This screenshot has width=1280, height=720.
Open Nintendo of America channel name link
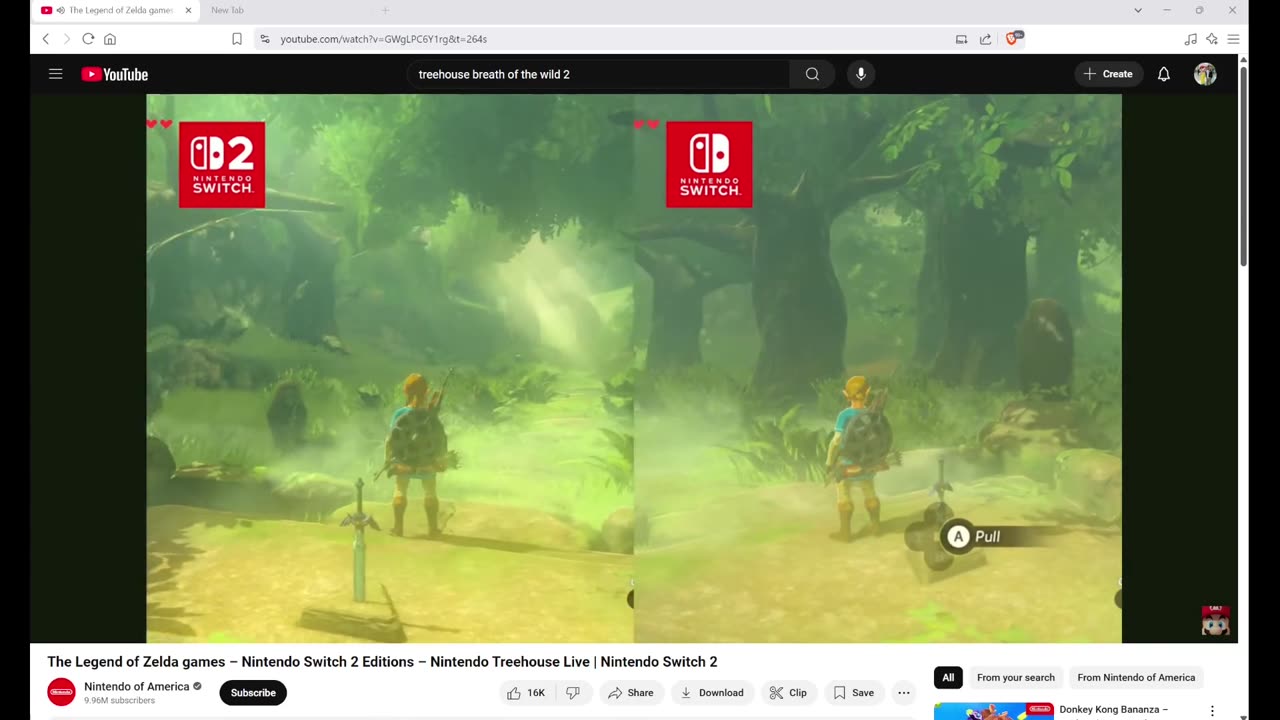click(136, 686)
